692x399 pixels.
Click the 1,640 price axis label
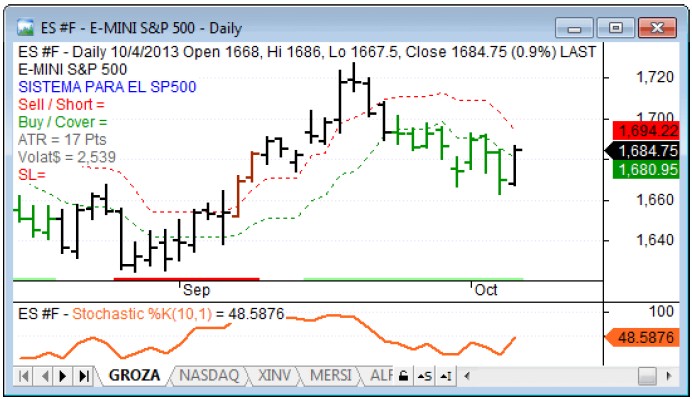click(x=654, y=240)
